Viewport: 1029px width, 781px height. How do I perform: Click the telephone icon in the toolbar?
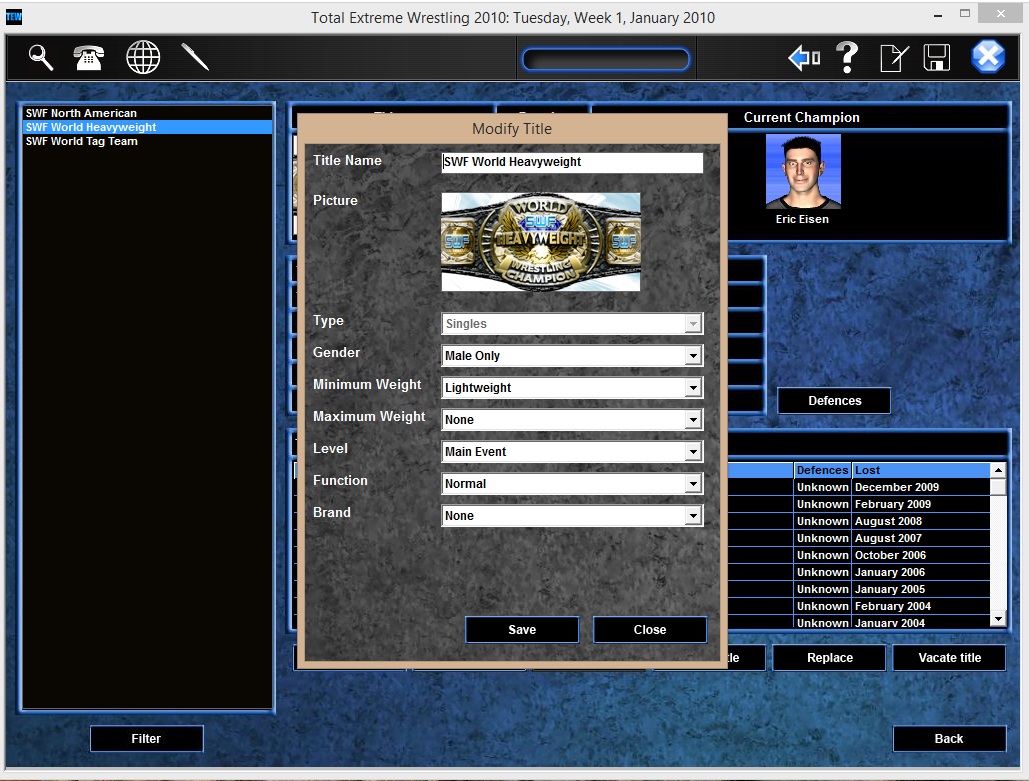pyautogui.click(x=88, y=57)
